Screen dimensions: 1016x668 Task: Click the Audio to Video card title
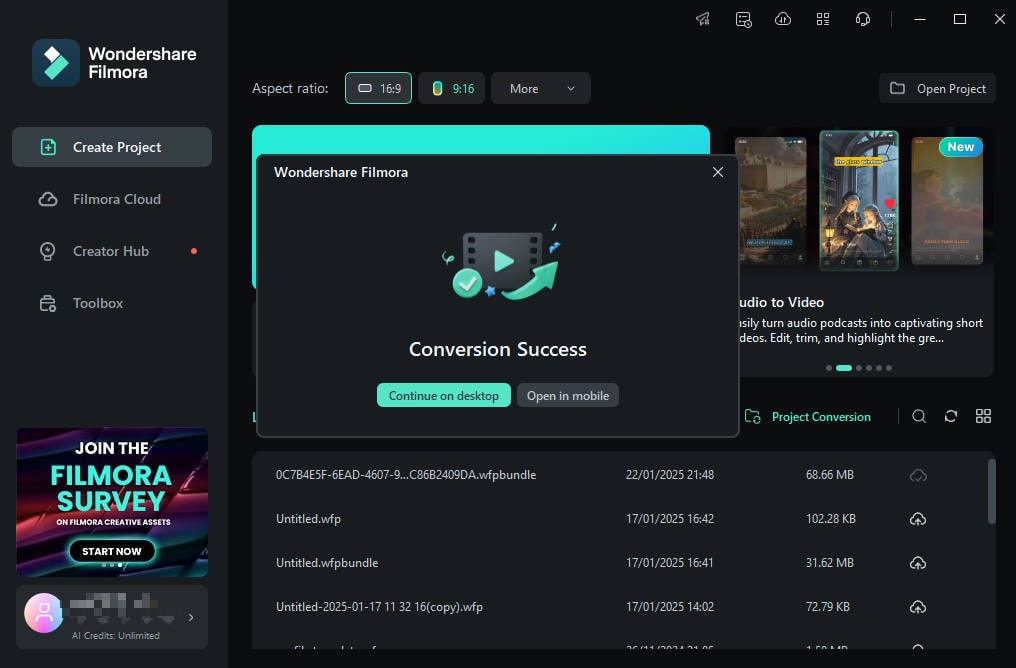tap(781, 302)
